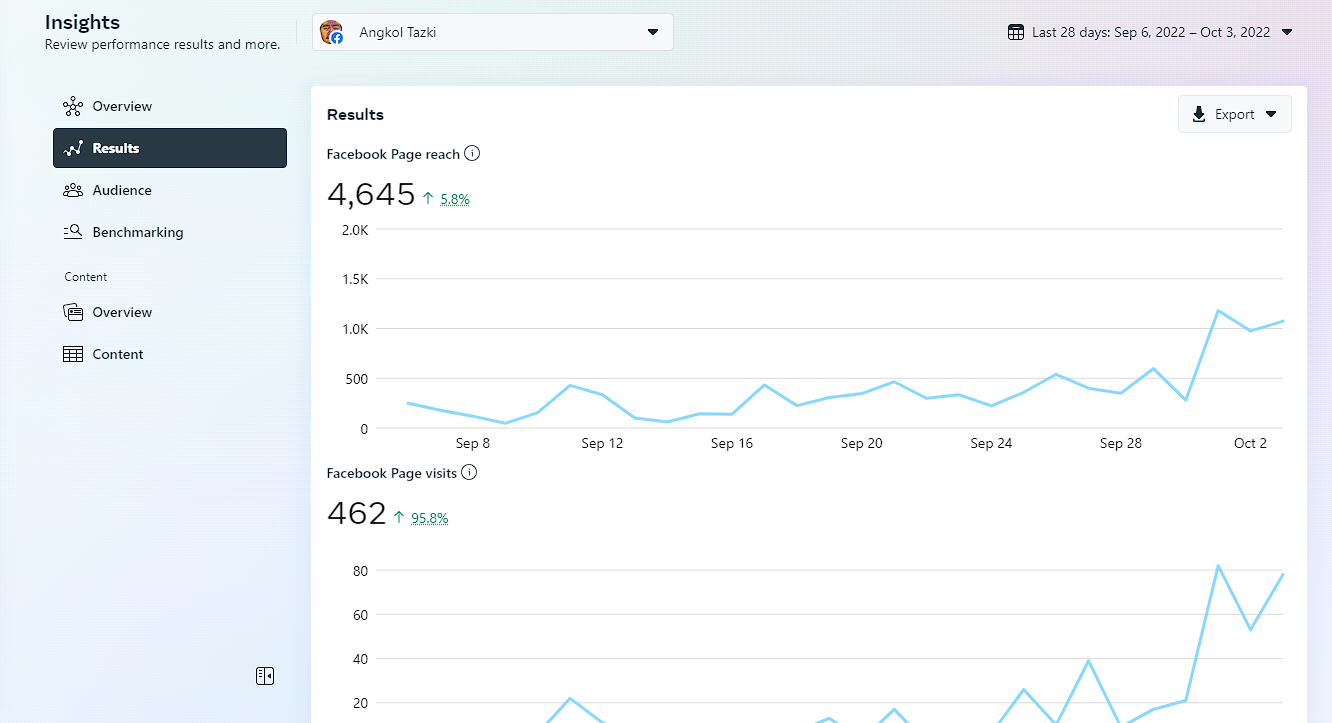Click the 1.0K reach axis value
Screen dimensions: 1332x723
355,329
